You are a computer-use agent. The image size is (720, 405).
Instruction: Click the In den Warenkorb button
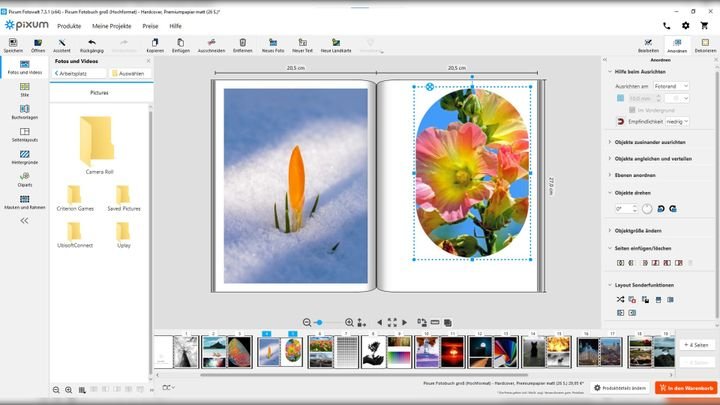point(686,387)
